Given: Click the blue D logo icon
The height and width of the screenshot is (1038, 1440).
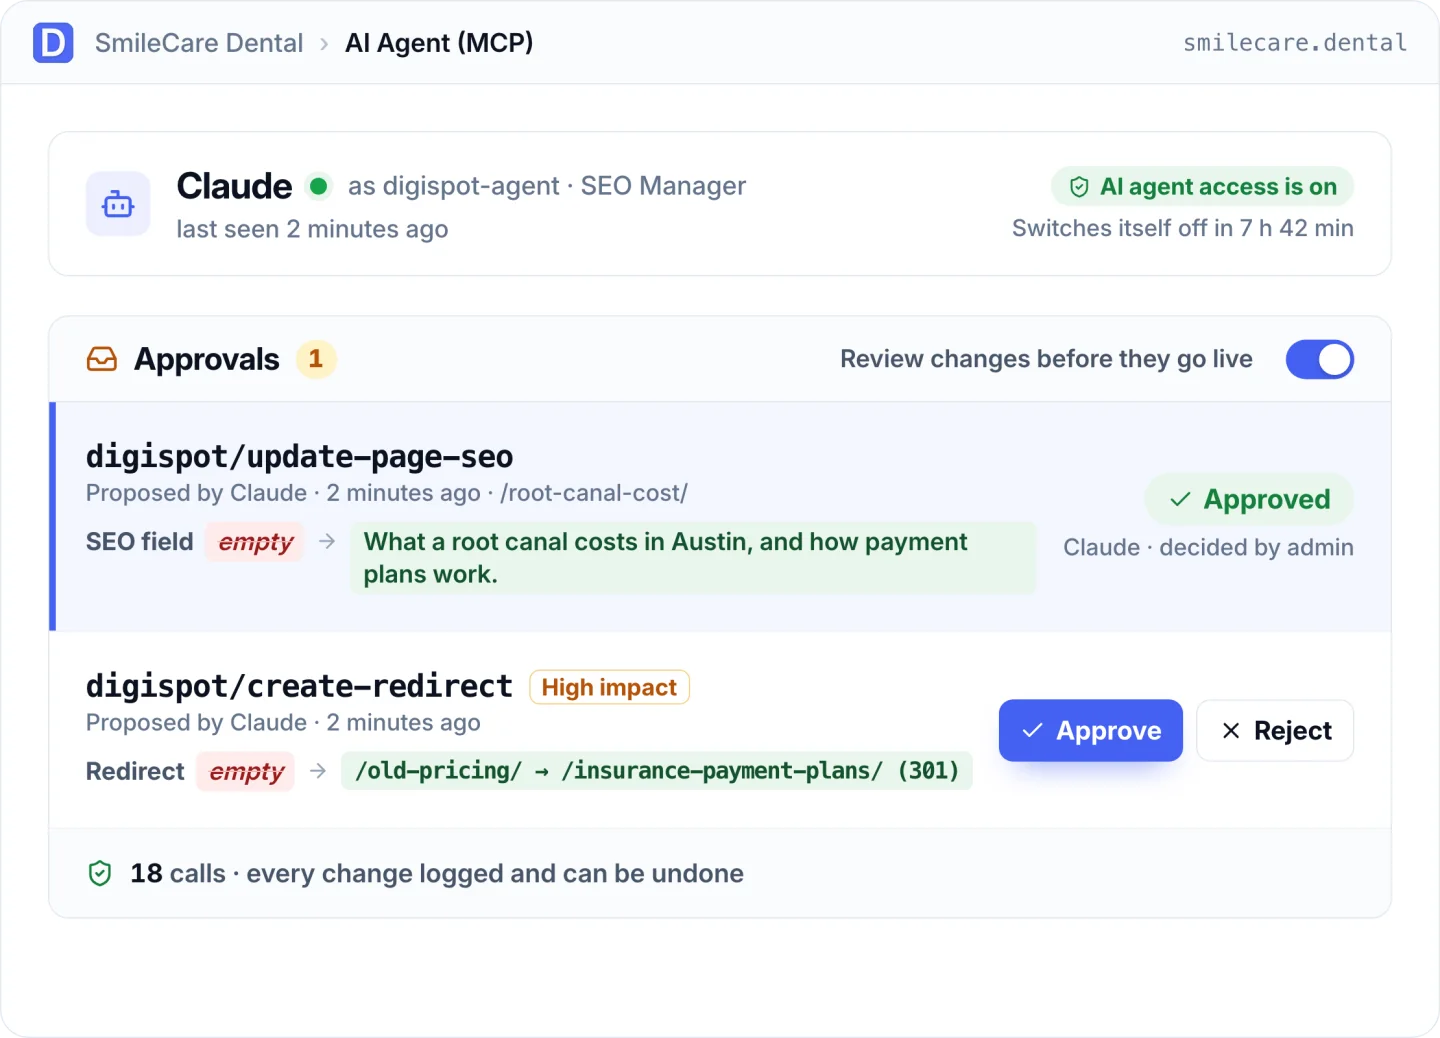Looking at the screenshot, I should tap(53, 43).
